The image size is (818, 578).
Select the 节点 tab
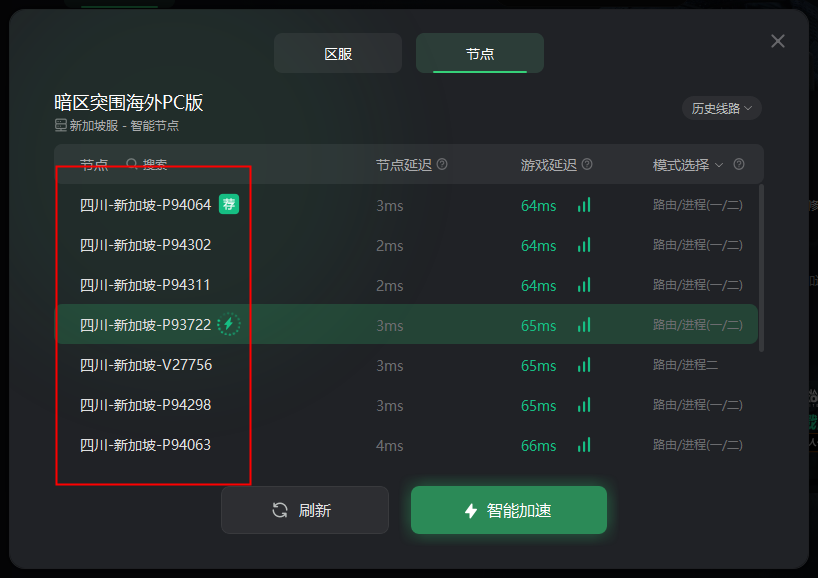coord(480,53)
